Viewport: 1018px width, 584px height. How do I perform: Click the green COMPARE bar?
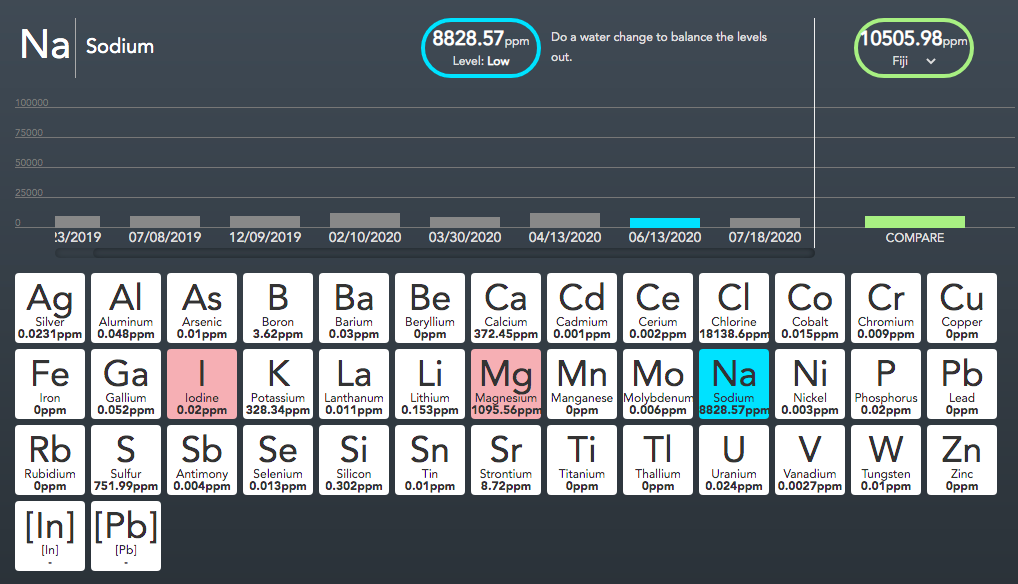point(914,222)
